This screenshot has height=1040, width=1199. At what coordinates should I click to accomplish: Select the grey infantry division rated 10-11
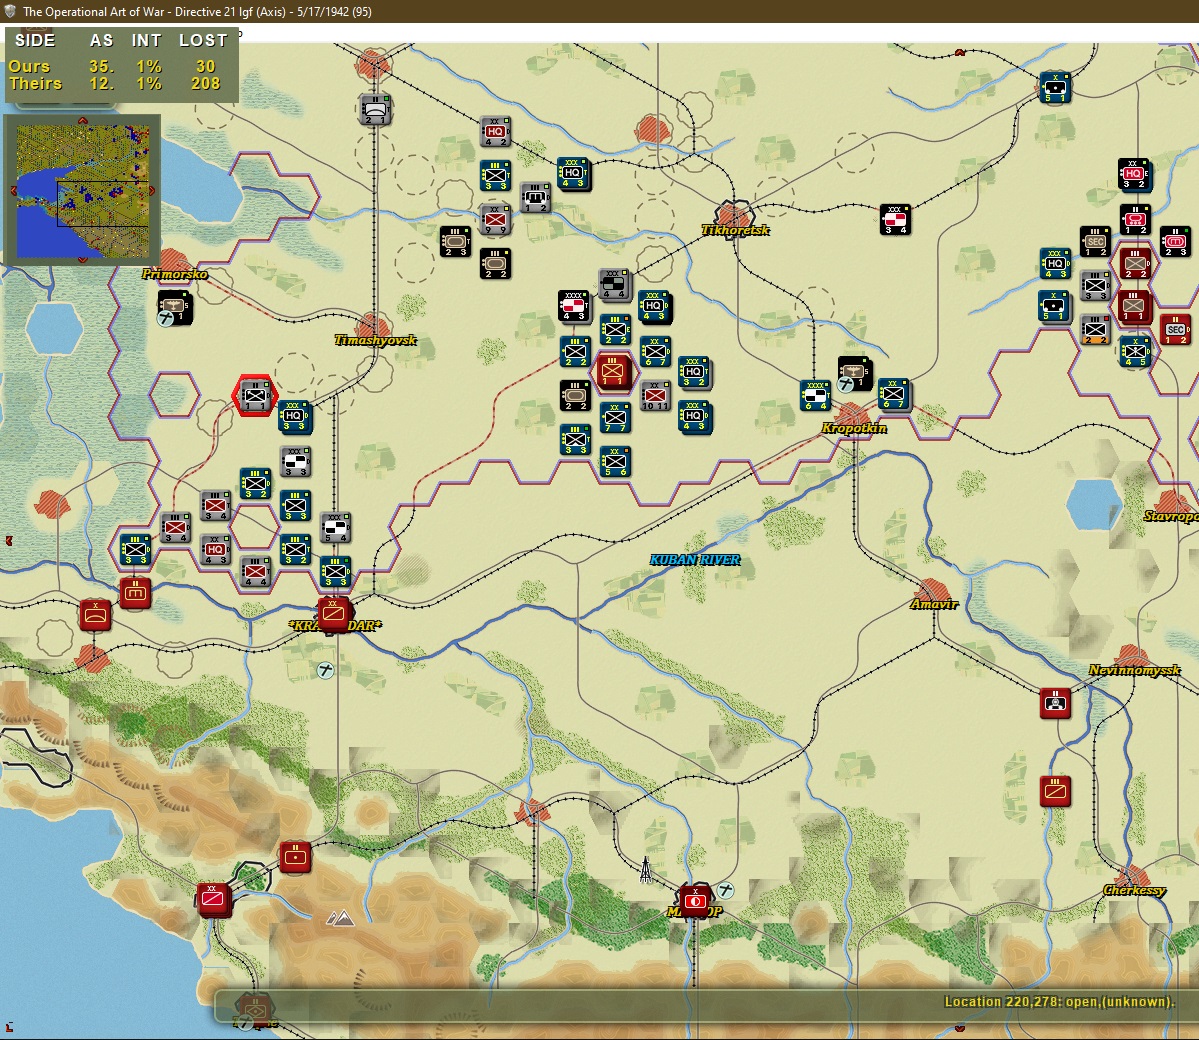coord(655,396)
